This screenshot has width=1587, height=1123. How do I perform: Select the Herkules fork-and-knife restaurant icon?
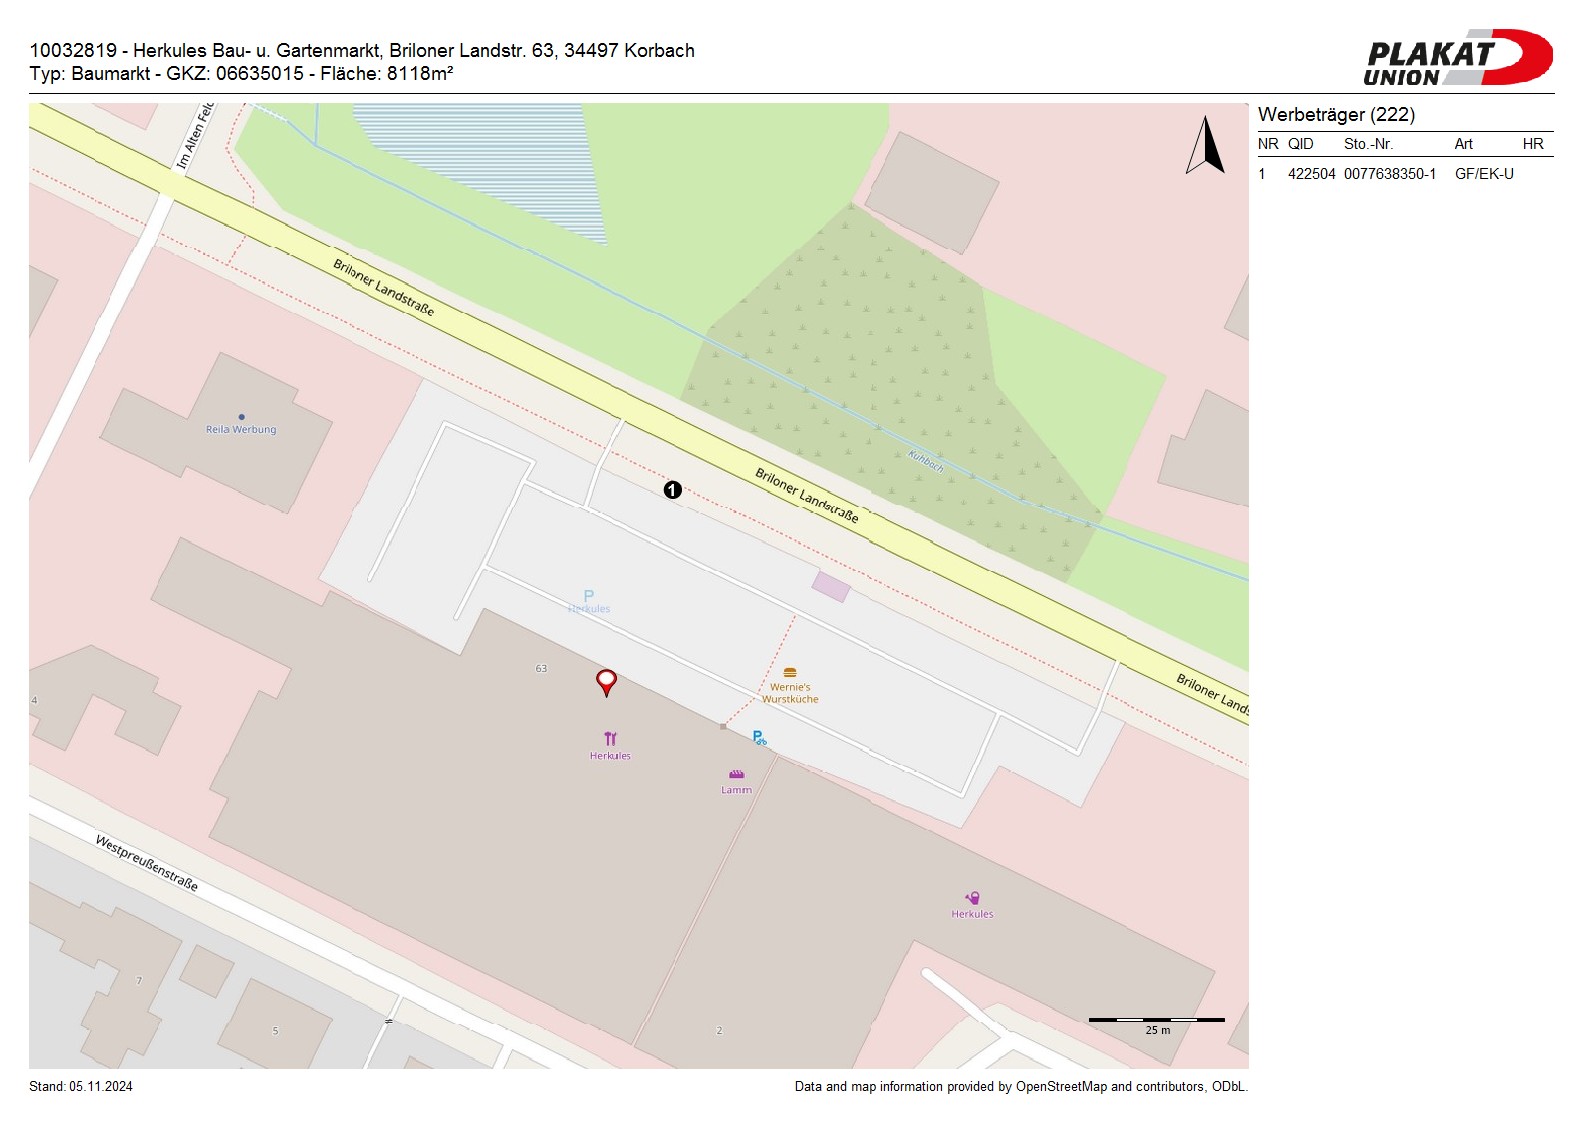[610, 739]
